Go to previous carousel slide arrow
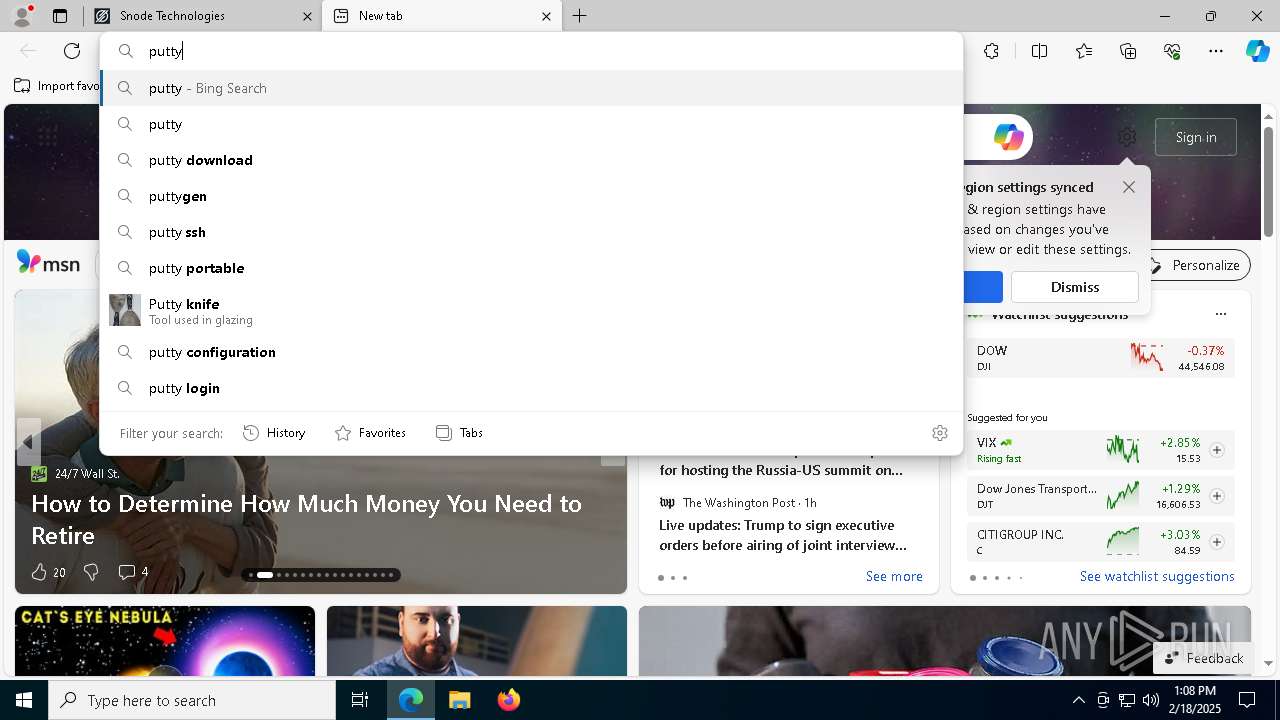The width and height of the screenshot is (1280, 720). (x=28, y=442)
